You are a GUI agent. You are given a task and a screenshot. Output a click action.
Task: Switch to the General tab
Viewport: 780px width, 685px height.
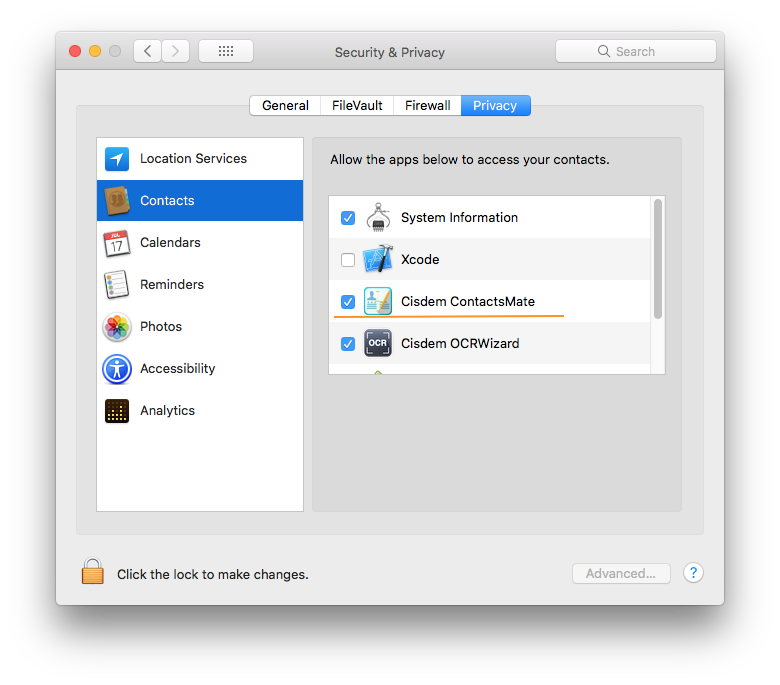click(285, 105)
